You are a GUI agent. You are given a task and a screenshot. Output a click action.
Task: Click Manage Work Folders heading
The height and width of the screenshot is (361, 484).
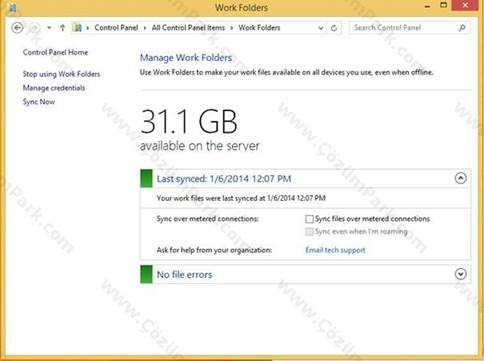(x=186, y=58)
